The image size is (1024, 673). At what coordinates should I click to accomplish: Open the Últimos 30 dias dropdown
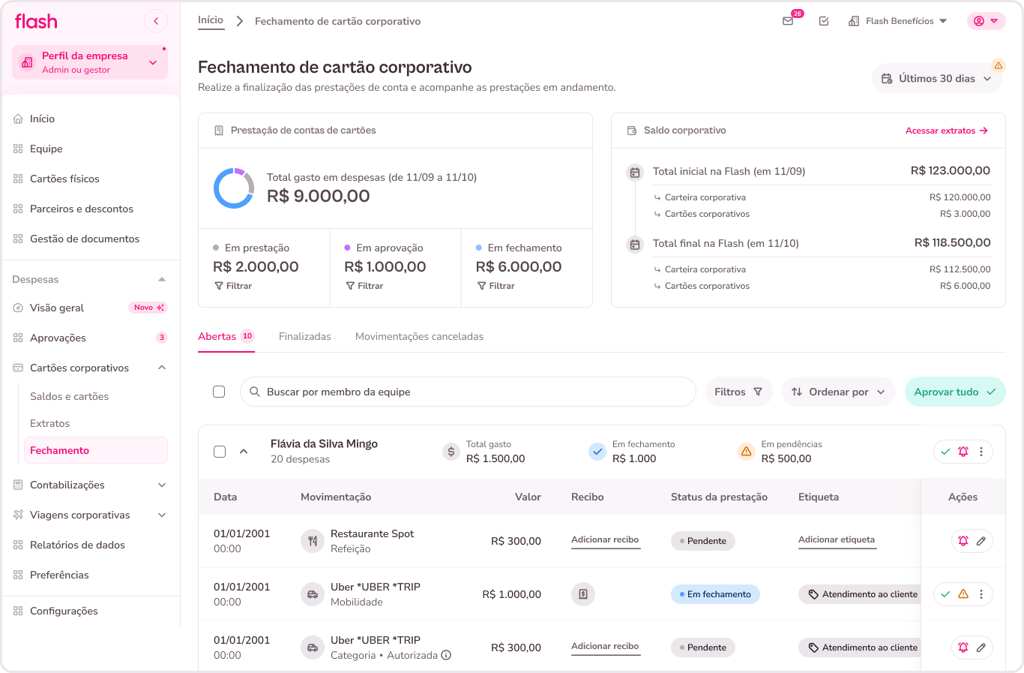coord(936,78)
